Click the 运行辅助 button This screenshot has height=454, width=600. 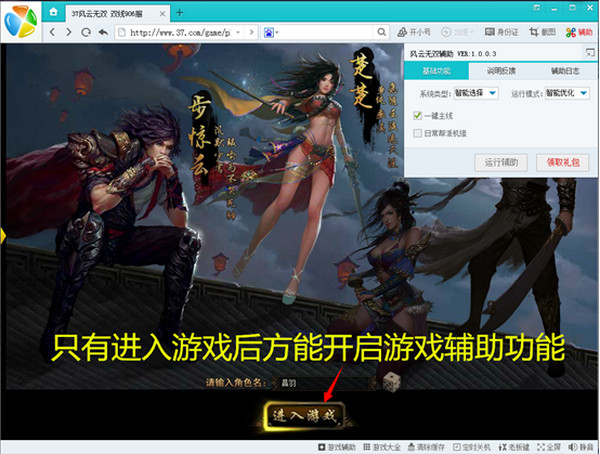point(501,163)
